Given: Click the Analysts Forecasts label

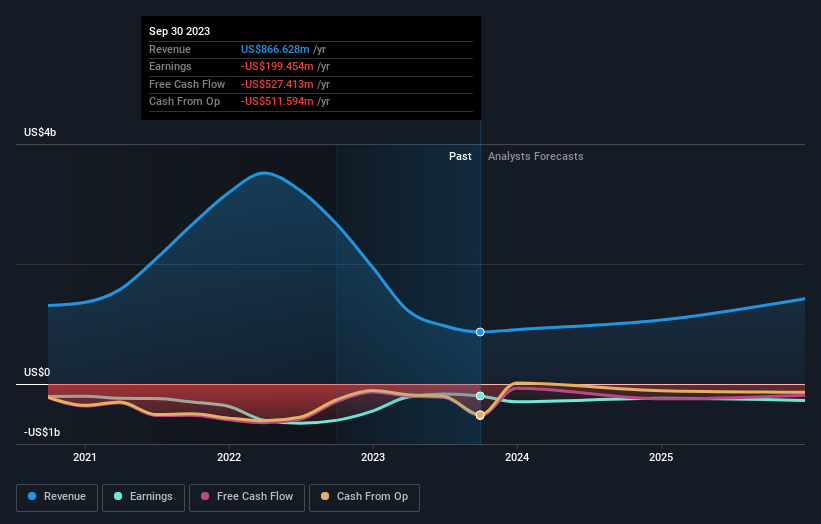Looking at the screenshot, I should pos(536,156).
